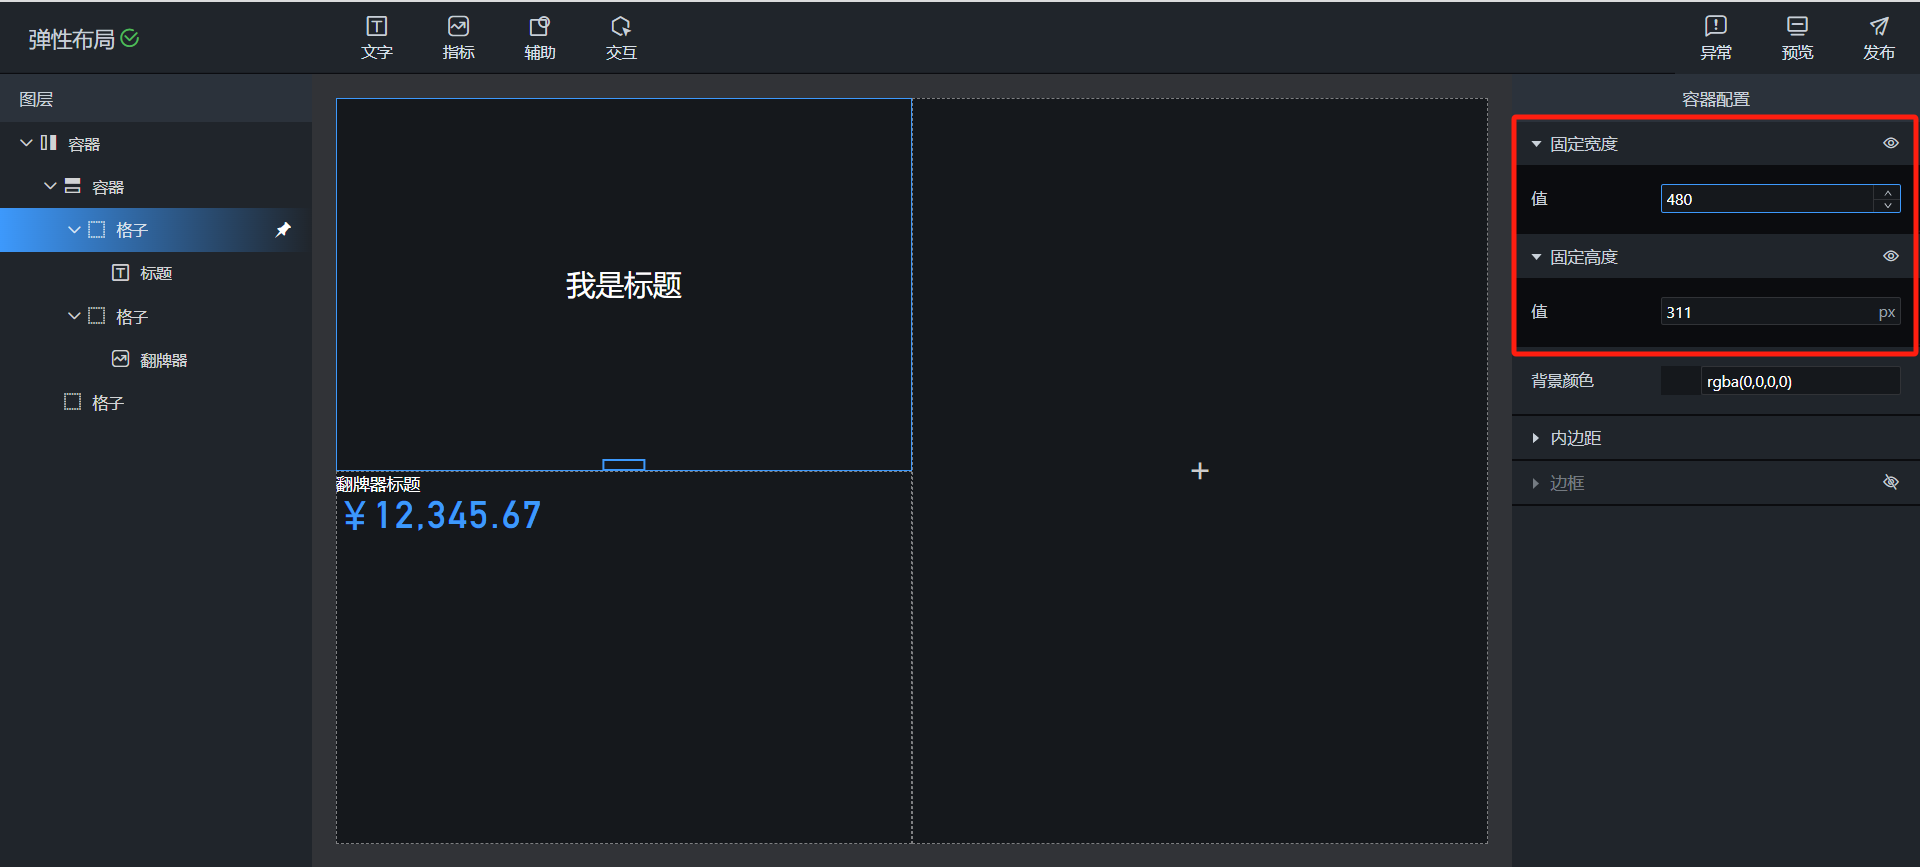Click the 我是标题 text on canvas
Screen dimensions: 1920x867
623,286
